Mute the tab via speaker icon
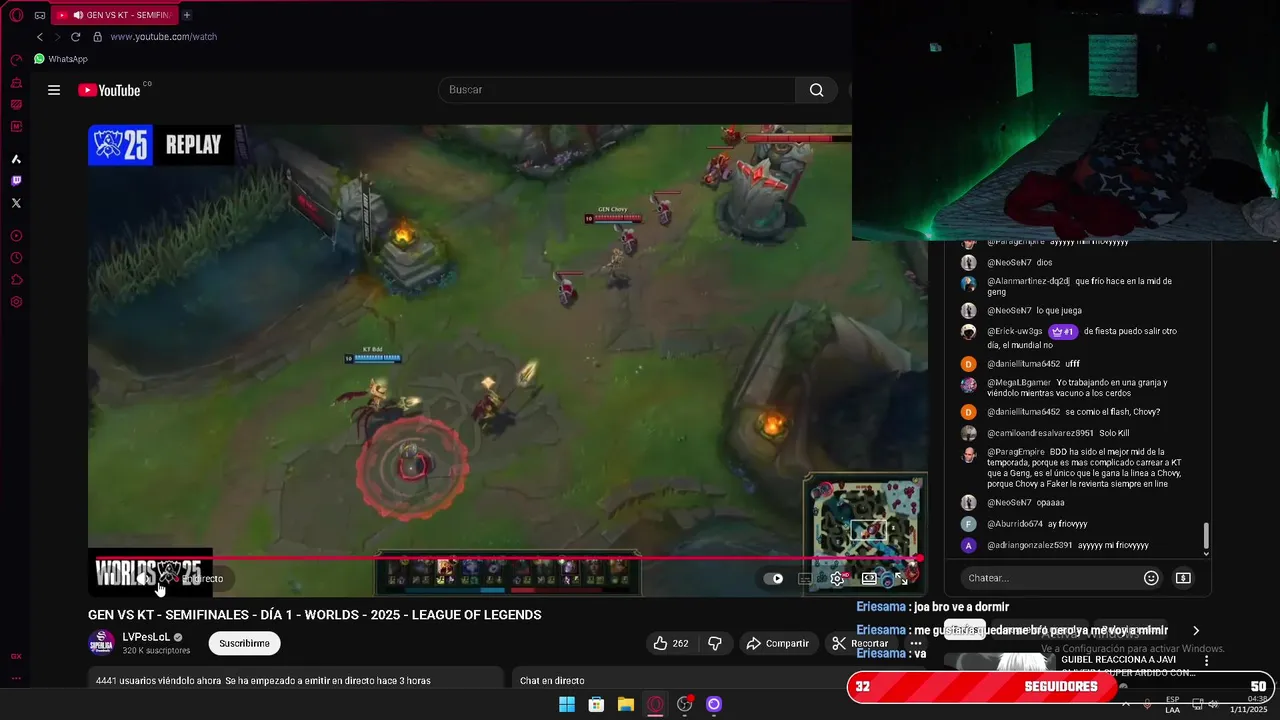 tap(78, 15)
